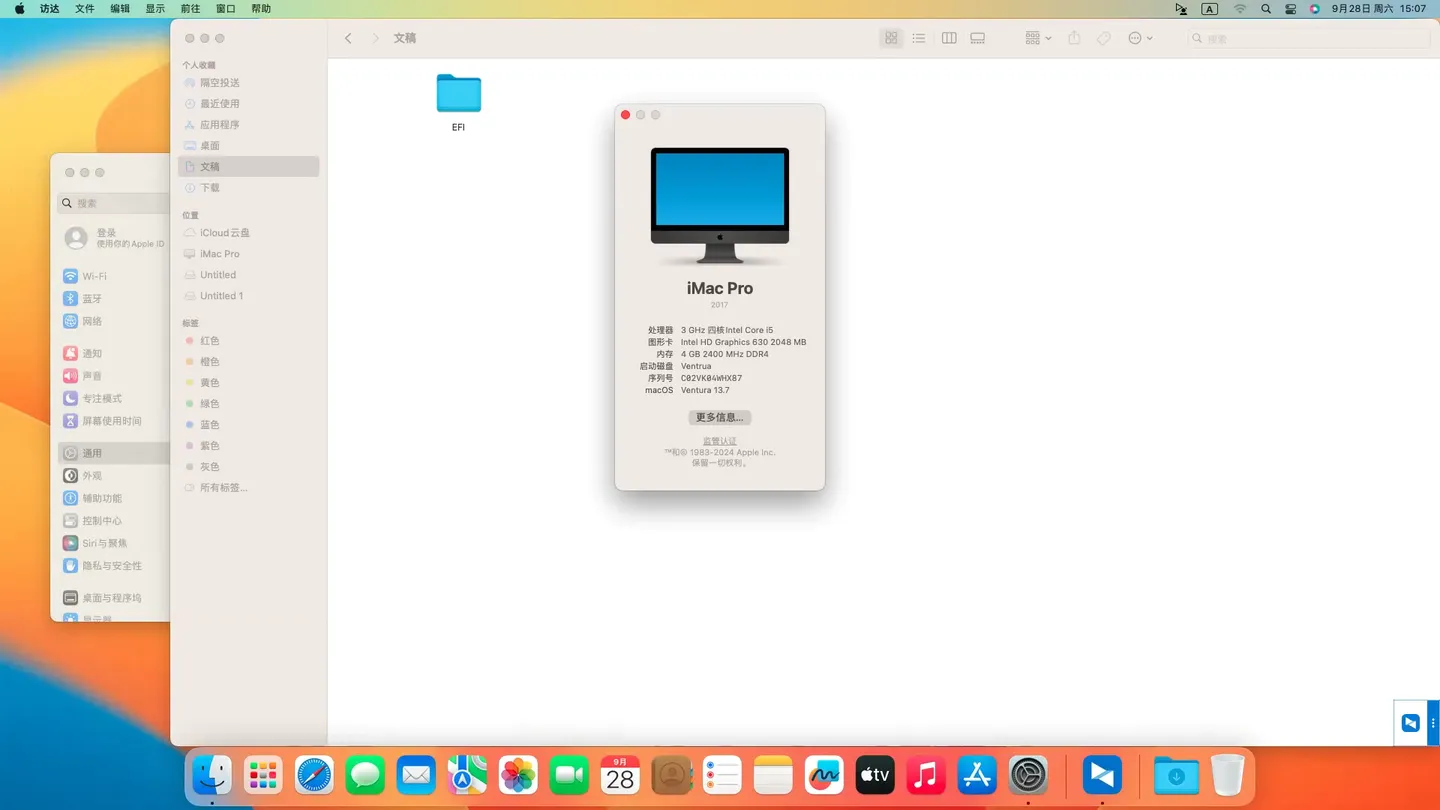
Task: Open Siri与聚焦 in System Settings
Action: (x=114, y=543)
